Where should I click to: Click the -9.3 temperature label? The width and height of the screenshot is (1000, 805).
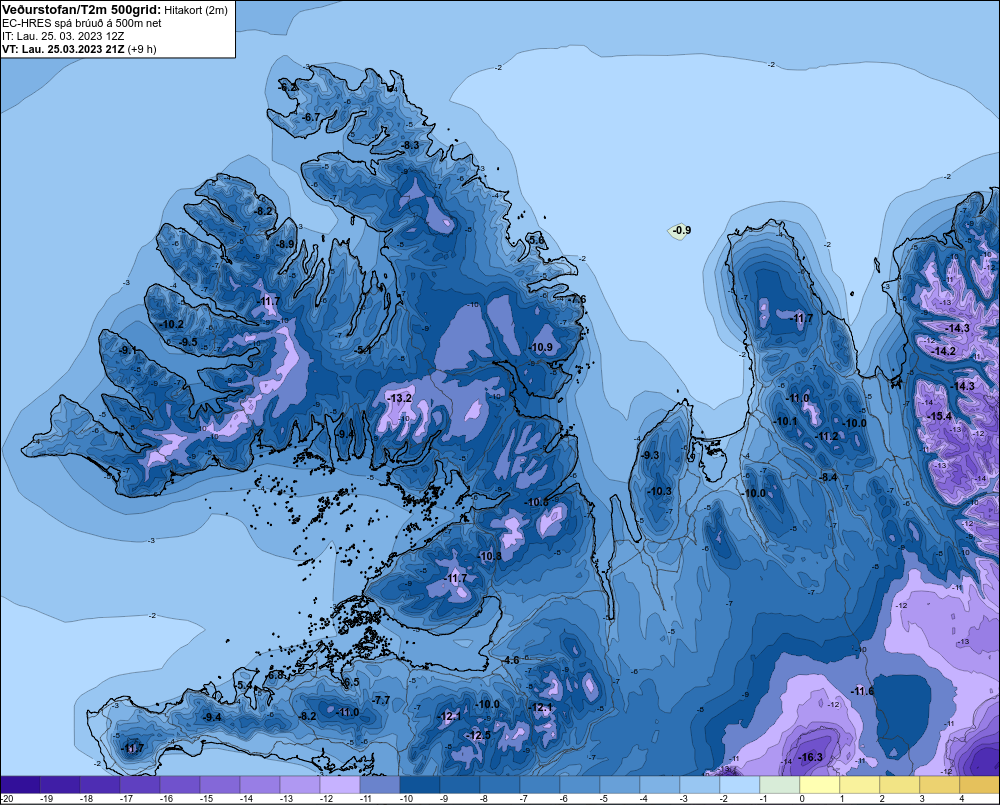649,455
